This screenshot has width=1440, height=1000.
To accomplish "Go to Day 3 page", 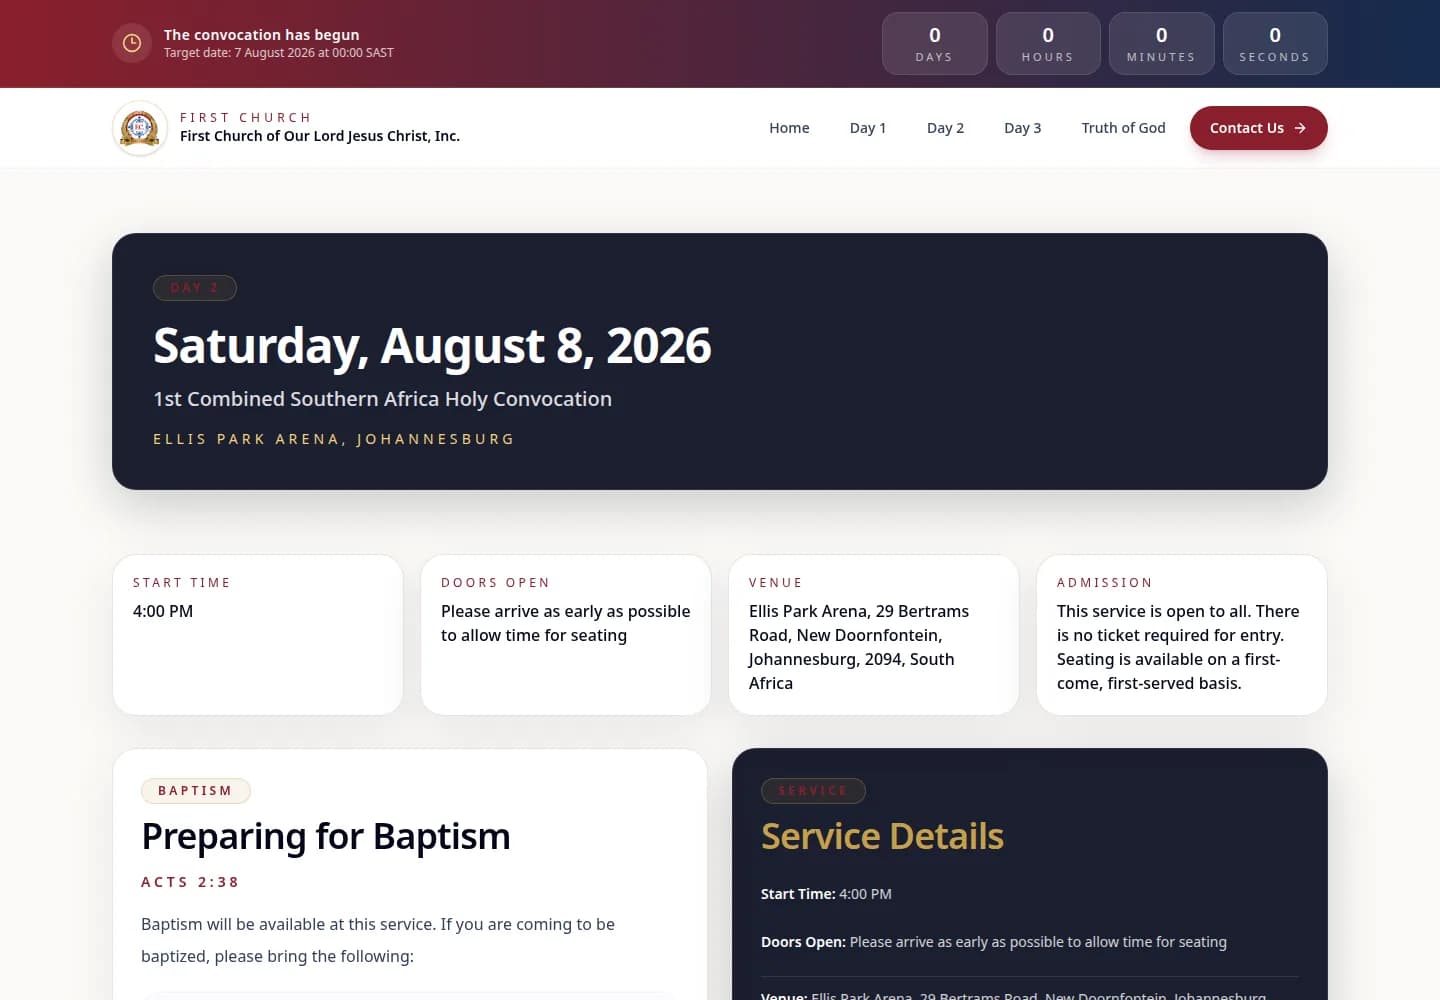I will 1022,128.
